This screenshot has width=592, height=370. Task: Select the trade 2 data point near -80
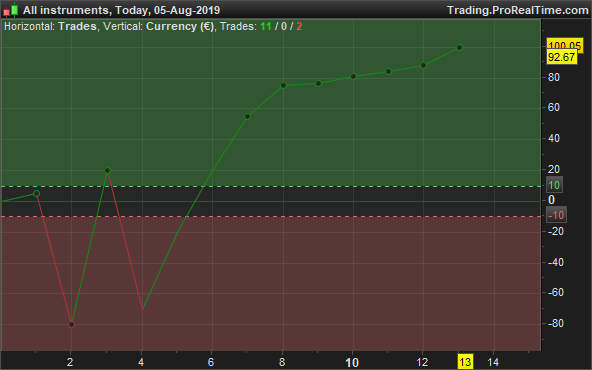pyautogui.click(x=72, y=324)
